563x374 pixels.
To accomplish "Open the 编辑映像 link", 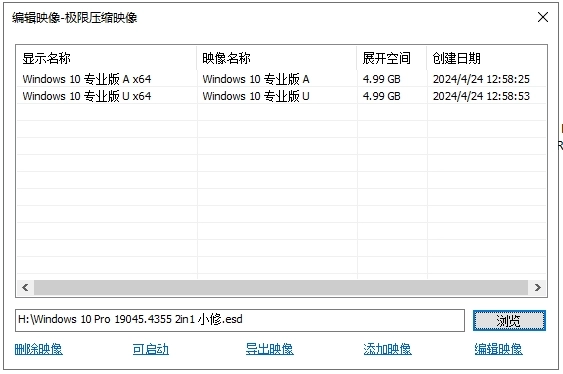I will (498, 349).
